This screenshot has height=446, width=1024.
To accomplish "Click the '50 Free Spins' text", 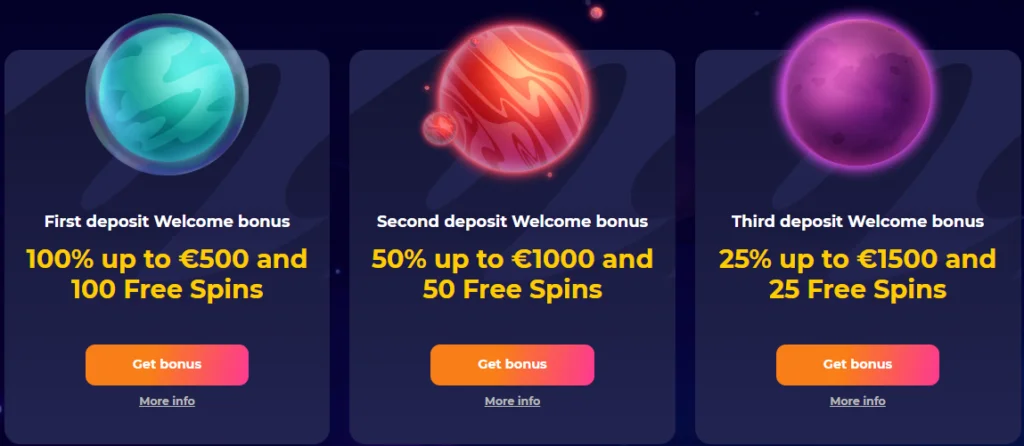I will (x=512, y=289).
